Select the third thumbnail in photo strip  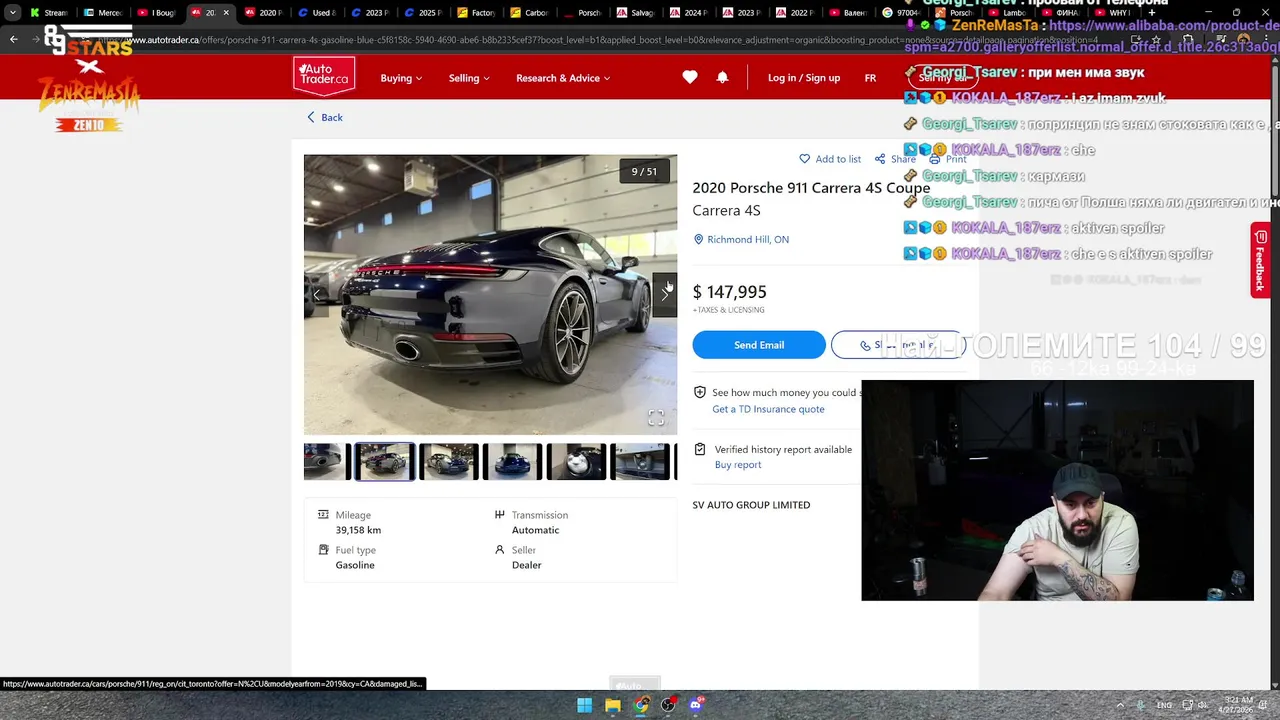(449, 462)
